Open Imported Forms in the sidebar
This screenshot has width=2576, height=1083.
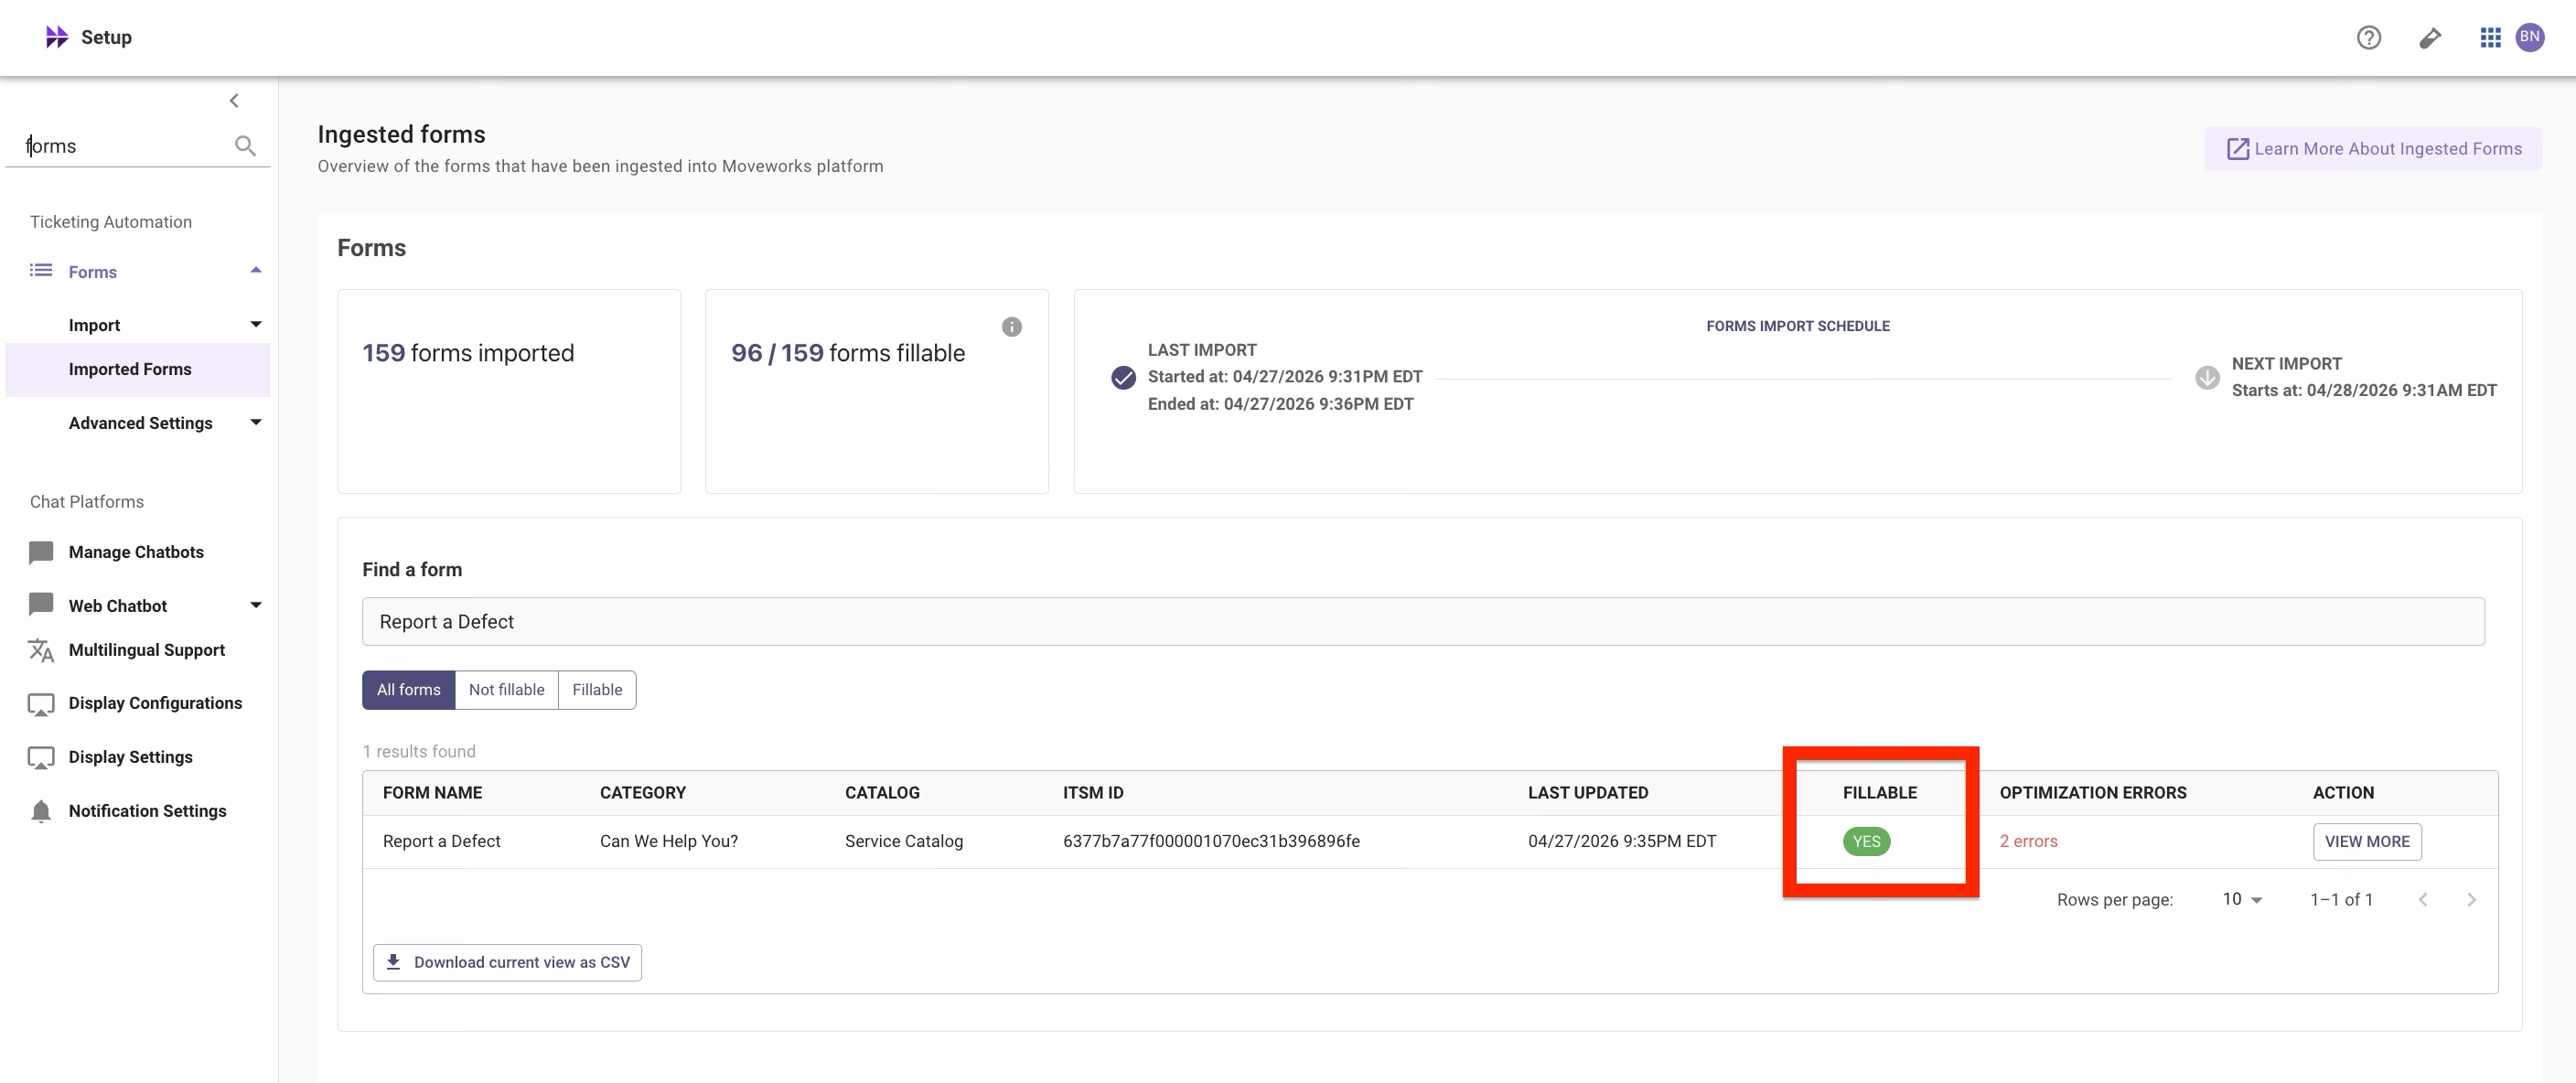click(x=138, y=370)
